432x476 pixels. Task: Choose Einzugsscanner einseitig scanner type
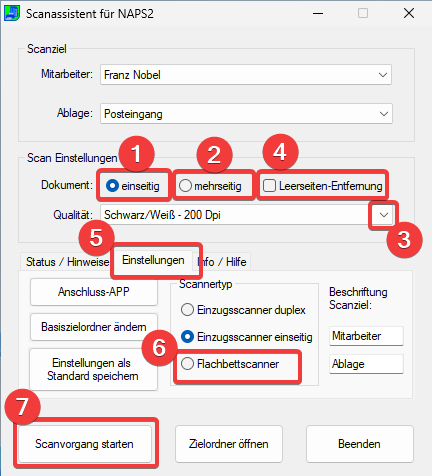(246, 337)
